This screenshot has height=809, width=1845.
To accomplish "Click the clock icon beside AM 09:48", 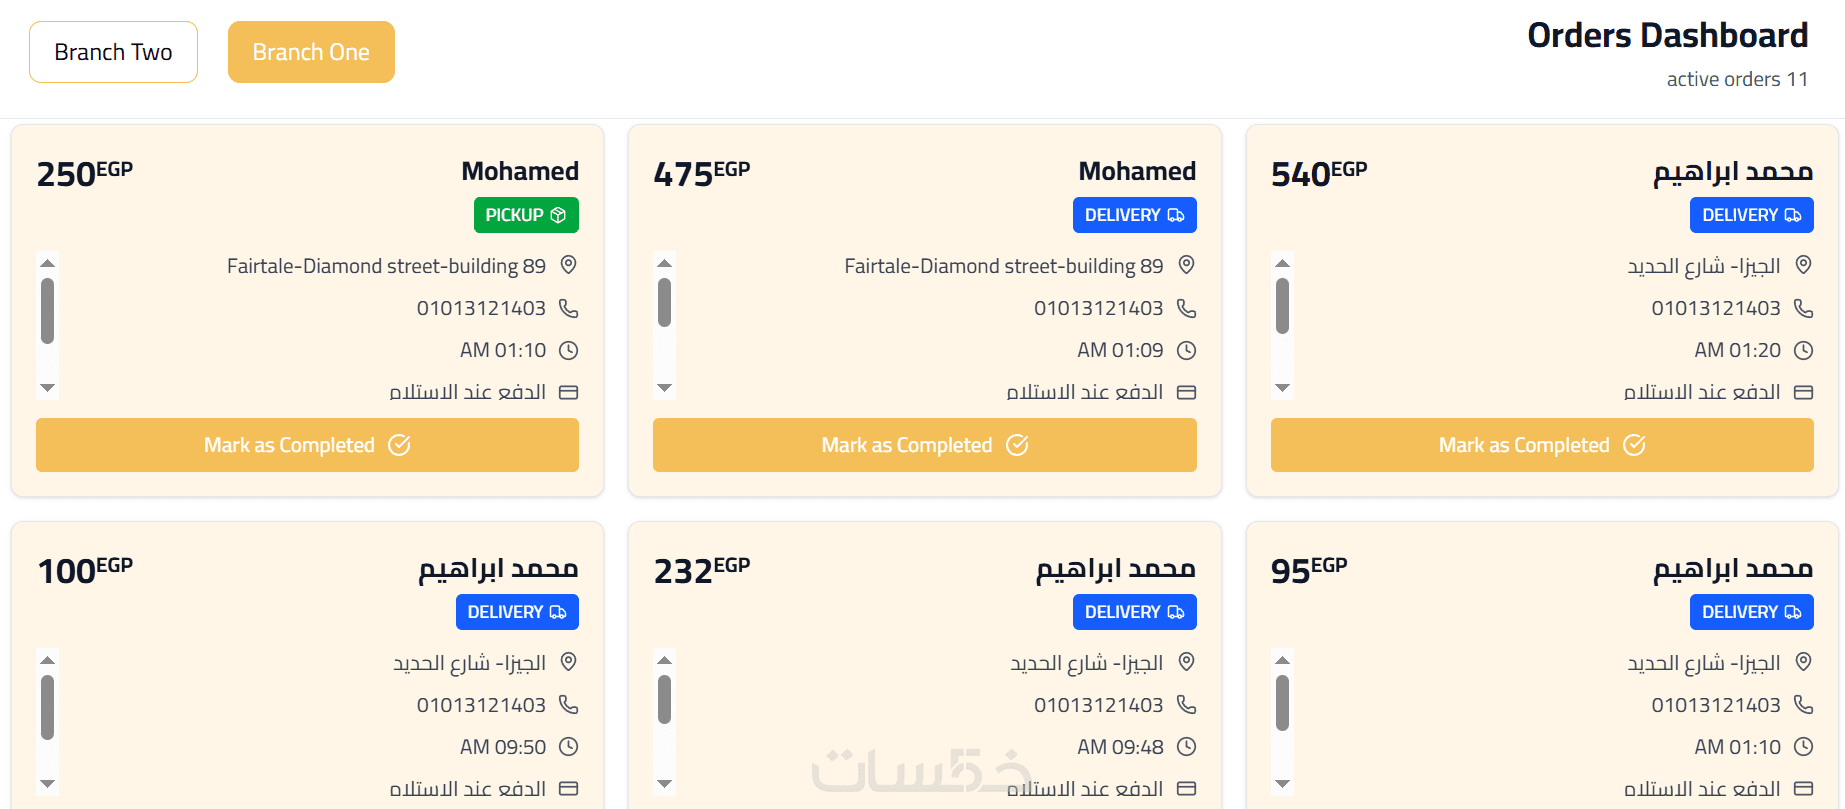I will click(1186, 747).
